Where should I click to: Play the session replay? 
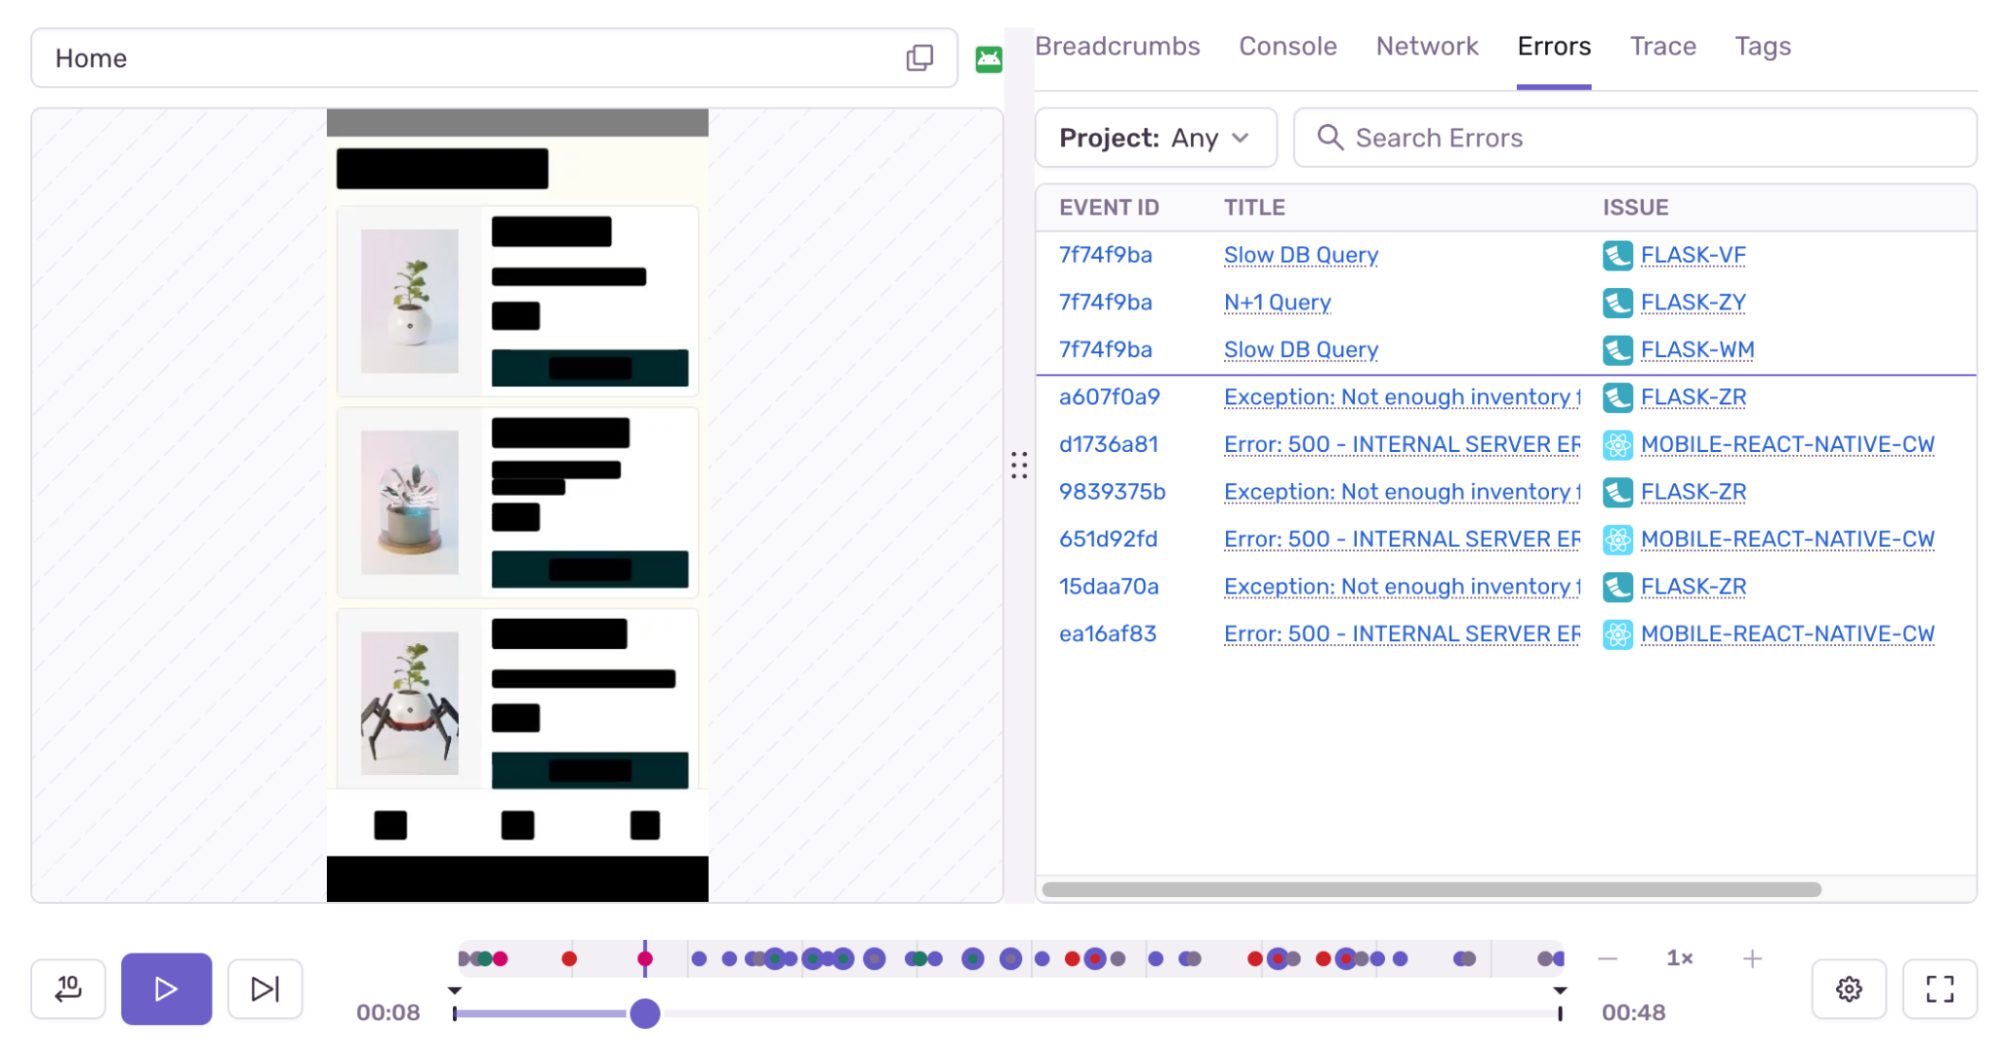[165, 989]
